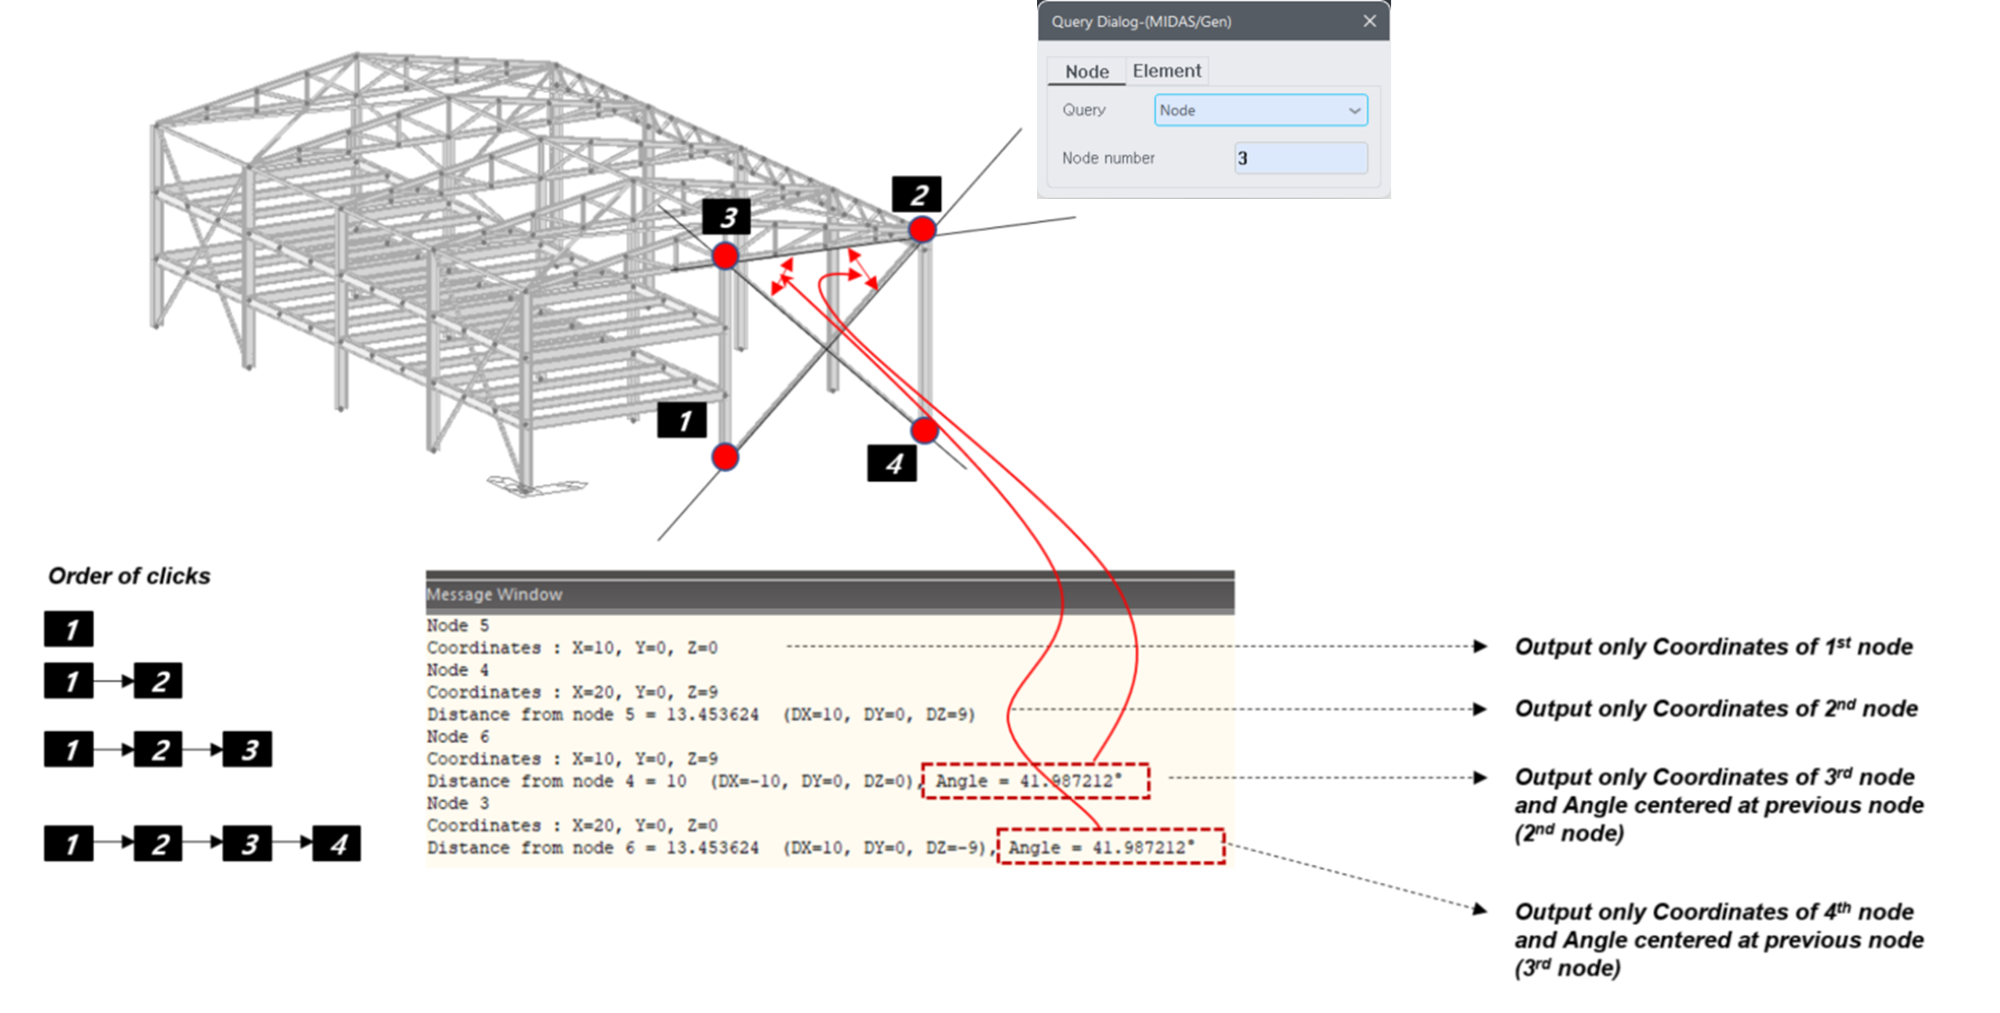This screenshot has height=1013, width=2000.
Task: Click the Node number input showing 3
Action: click(x=1300, y=158)
